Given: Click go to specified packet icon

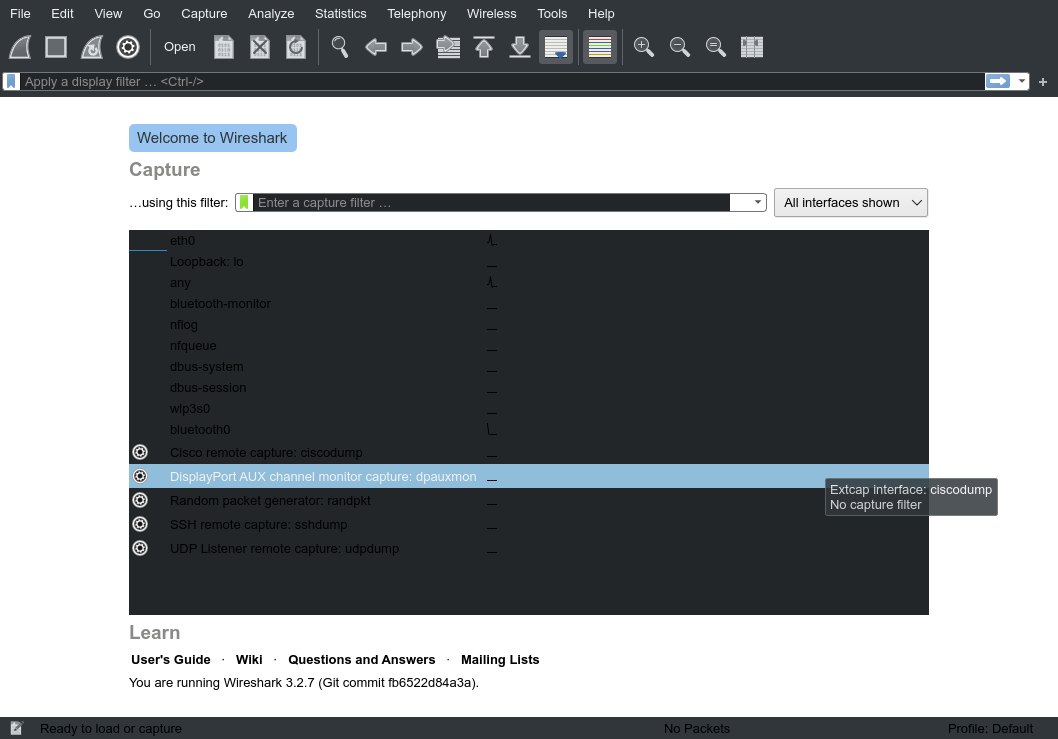Looking at the screenshot, I should [448, 47].
